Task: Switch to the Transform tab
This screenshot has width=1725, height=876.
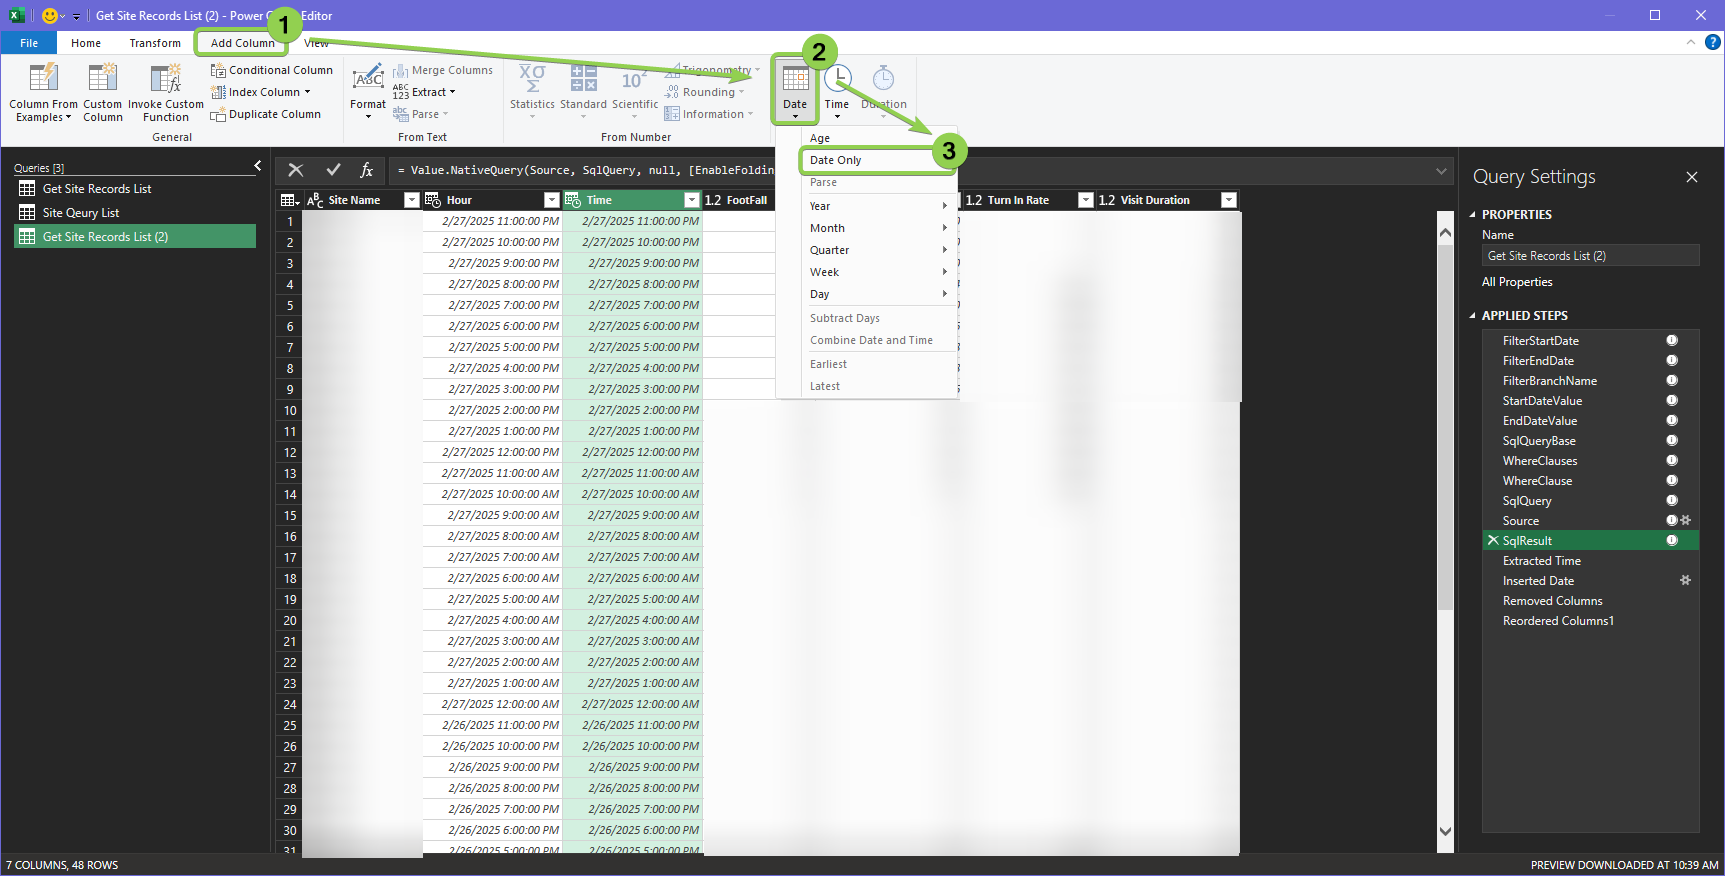Action: (155, 43)
